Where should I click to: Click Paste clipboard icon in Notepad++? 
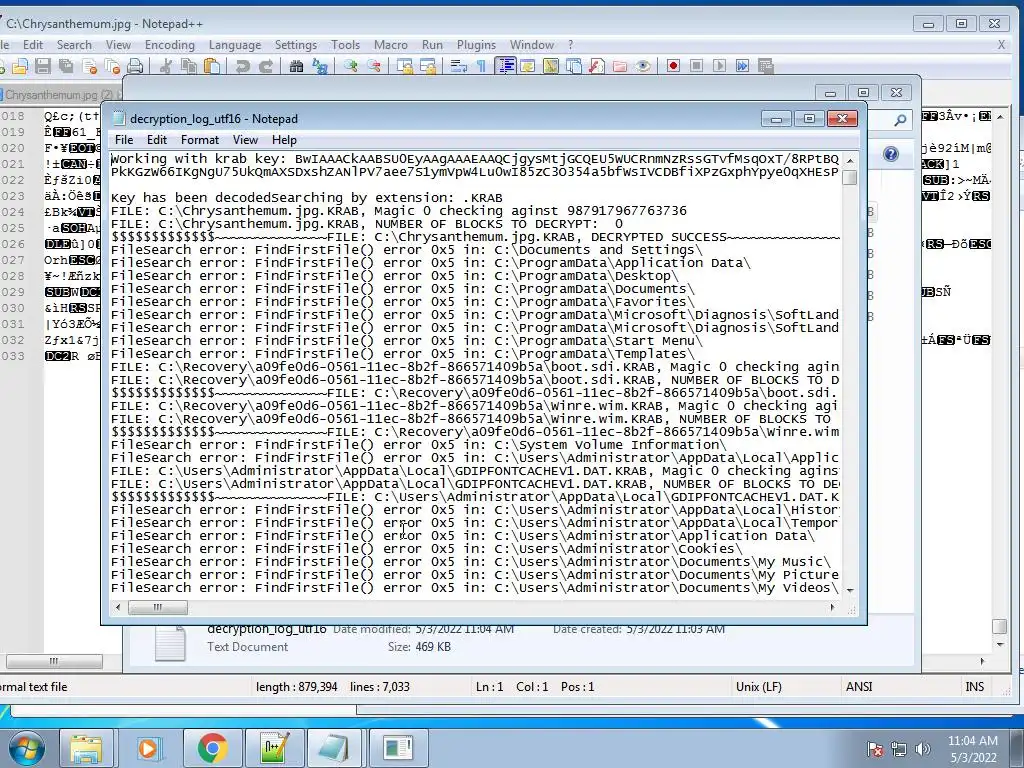212,66
